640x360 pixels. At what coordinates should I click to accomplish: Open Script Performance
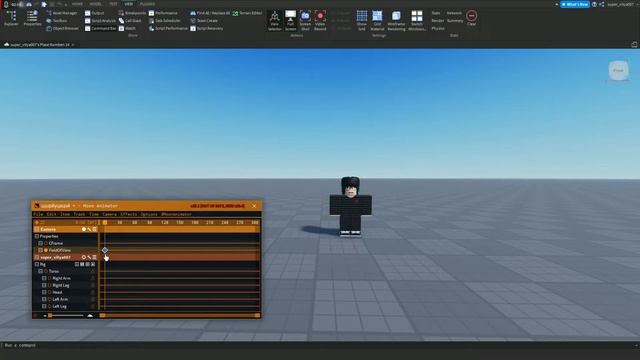click(x=169, y=29)
